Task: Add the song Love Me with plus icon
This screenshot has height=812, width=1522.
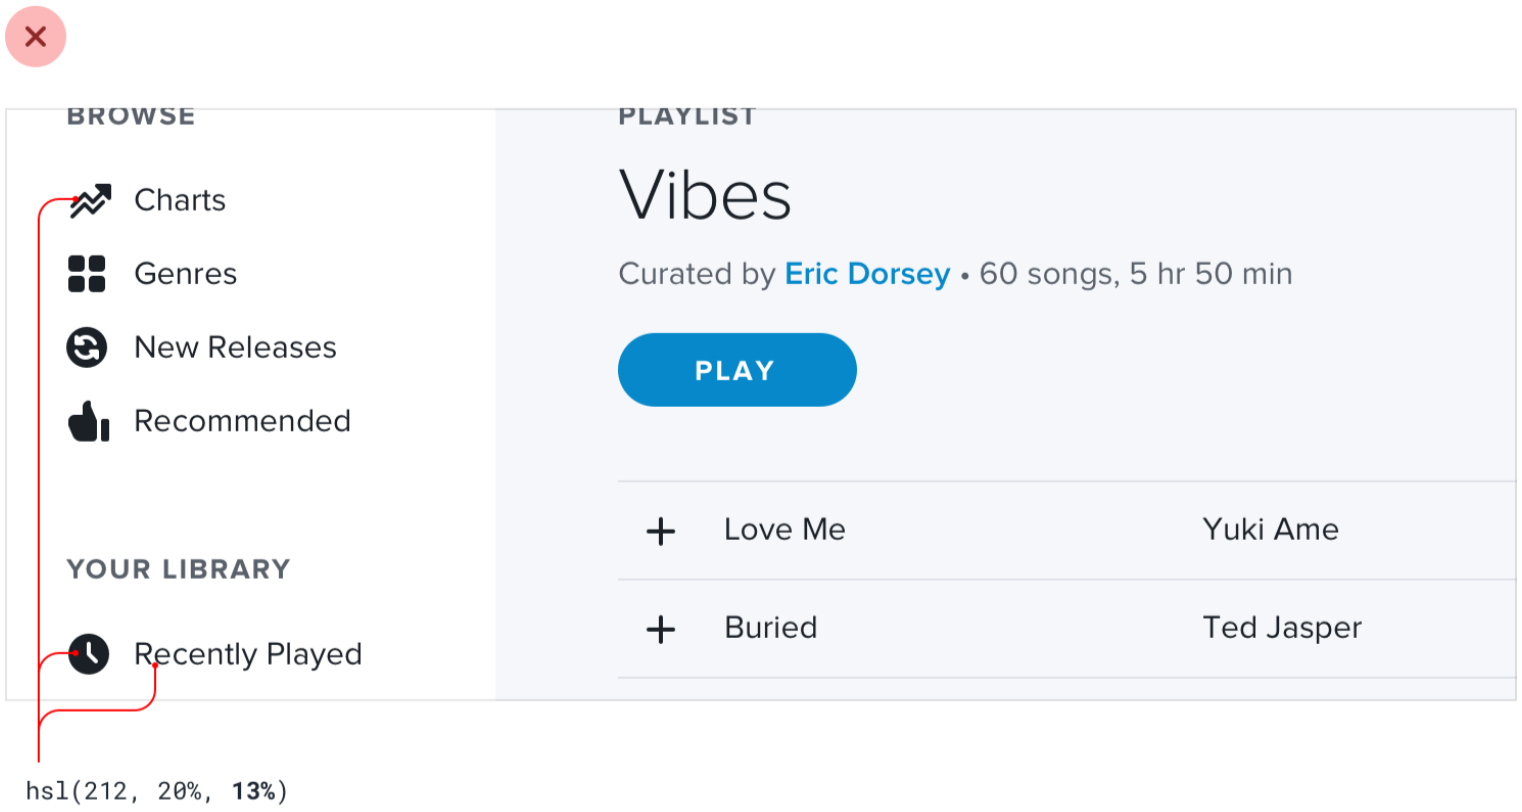Action: [x=661, y=531]
